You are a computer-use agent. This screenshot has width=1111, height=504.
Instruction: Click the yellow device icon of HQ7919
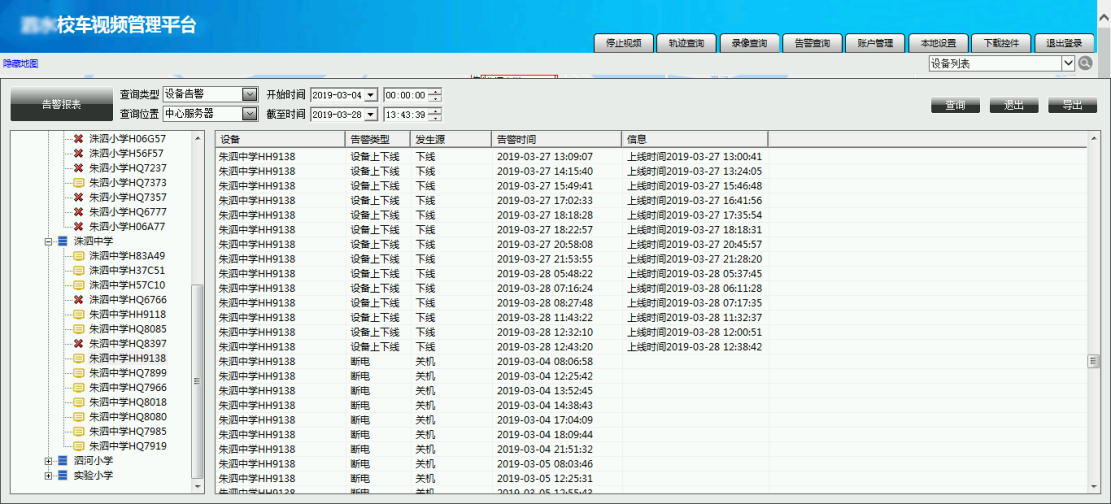[79, 446]
